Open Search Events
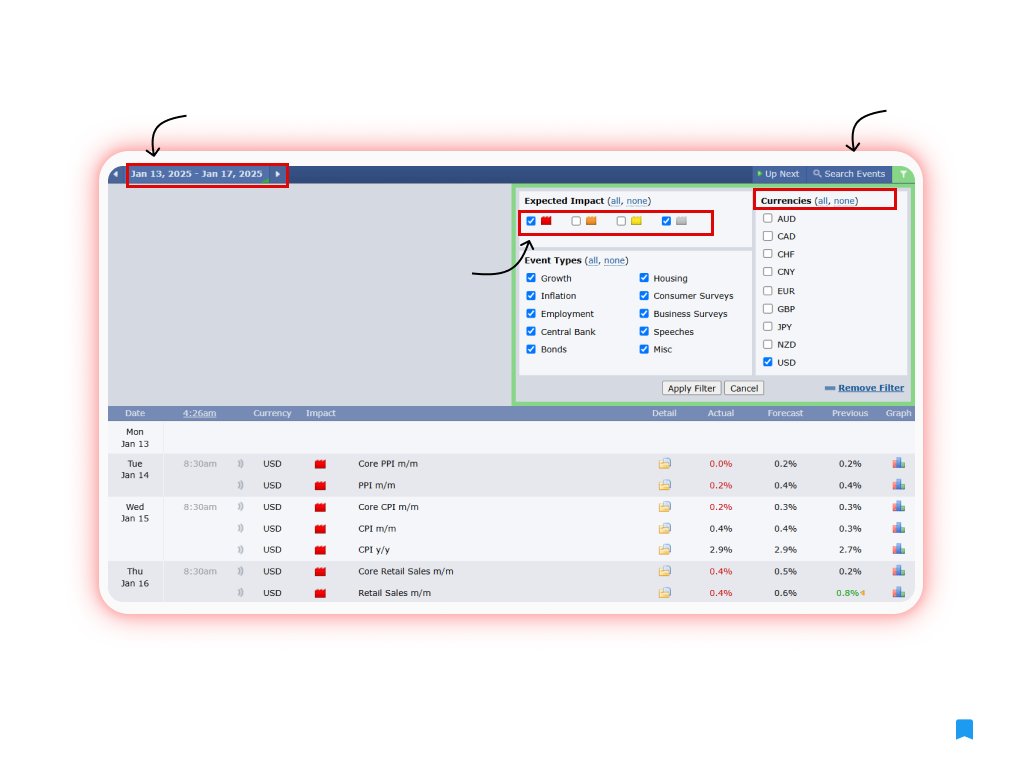This screenshot has height=768, width=1024. point(849,174)
